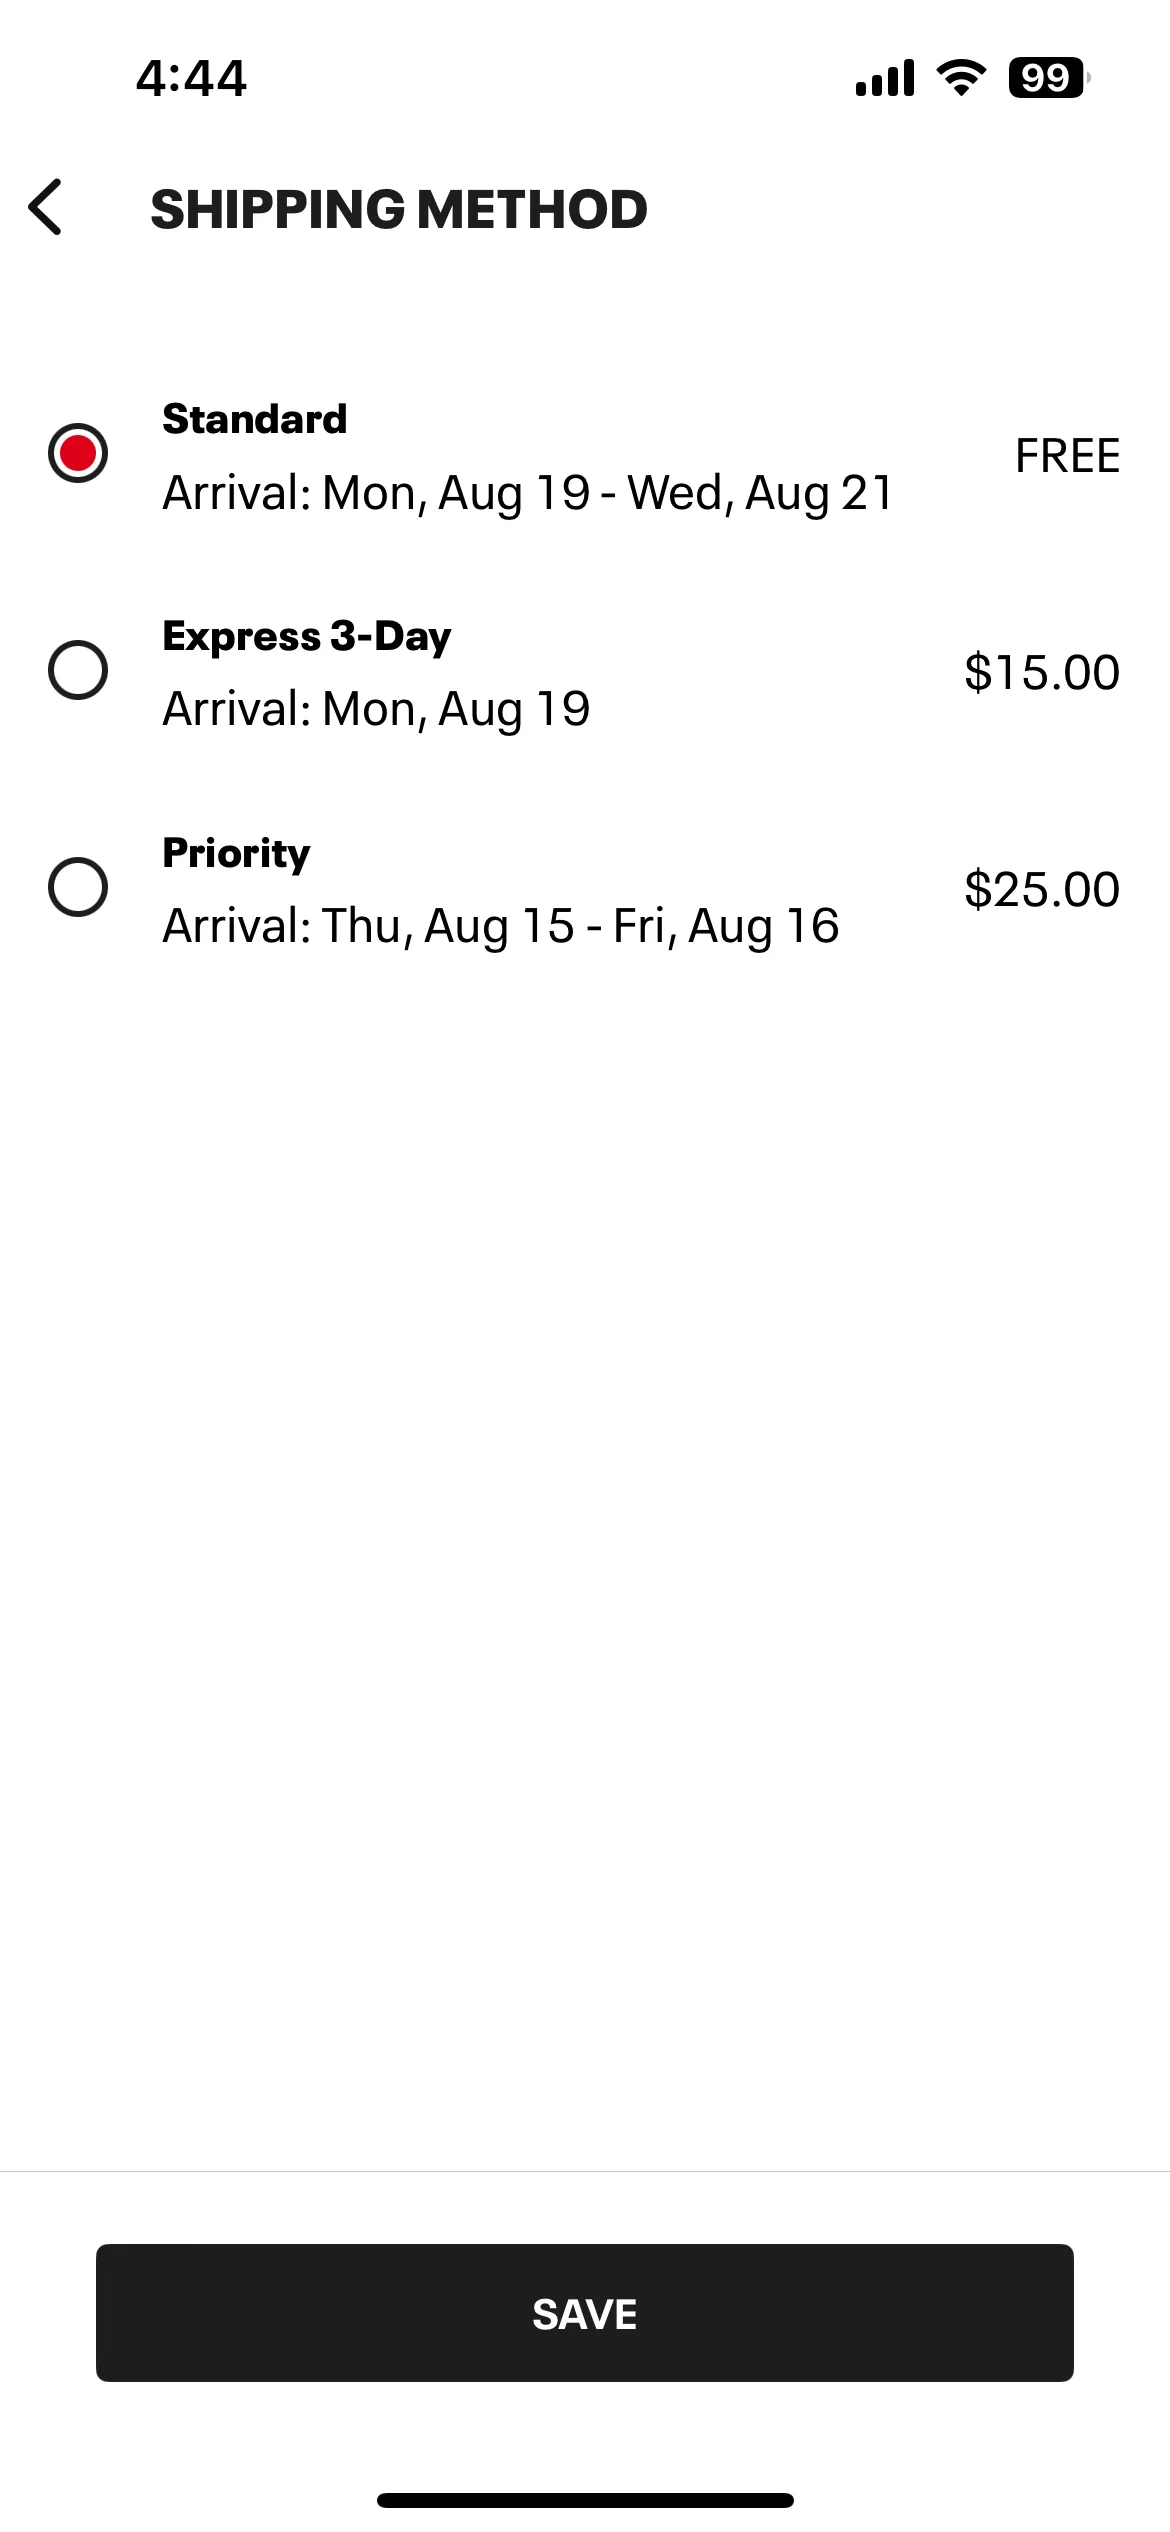This screenshot has height=2532, width=1170.
Task: Tap Express arrival date Mon, Aug 19
Action: (376, 709)
